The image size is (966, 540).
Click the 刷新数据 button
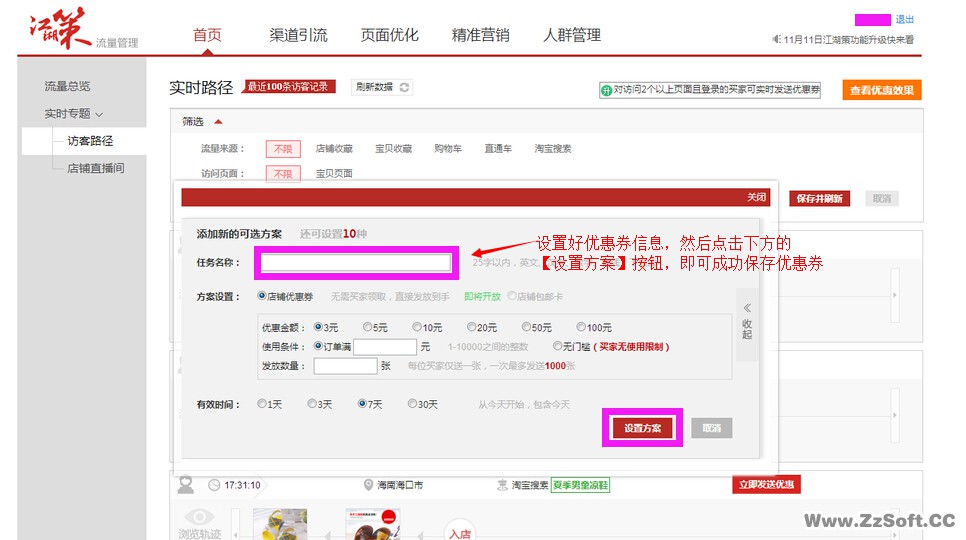[x=381, y=87]
